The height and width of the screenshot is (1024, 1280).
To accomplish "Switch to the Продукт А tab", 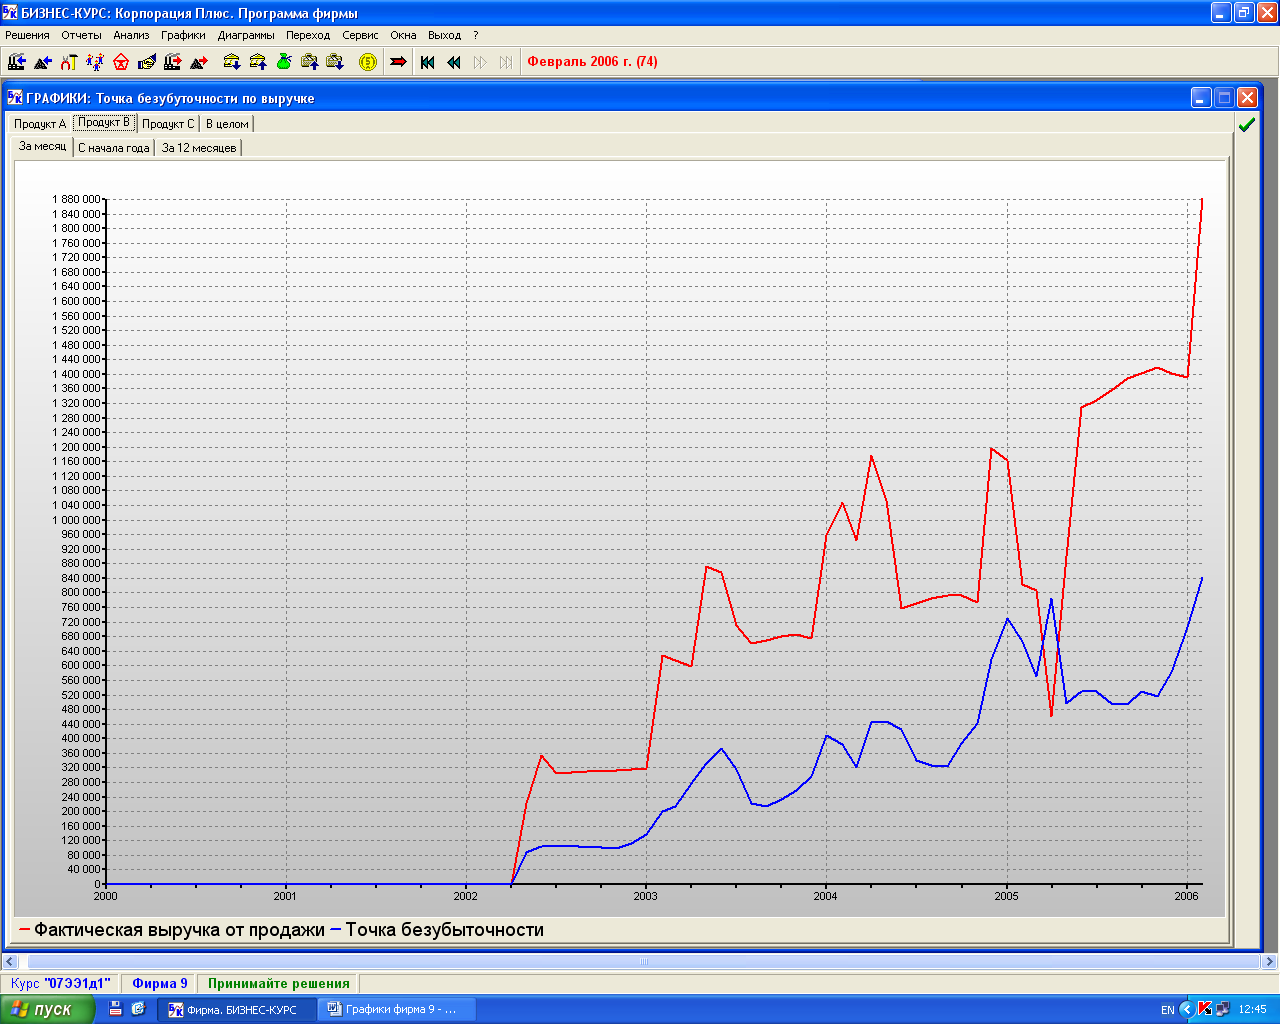I will pyautogui.click(x=40, y=124).
